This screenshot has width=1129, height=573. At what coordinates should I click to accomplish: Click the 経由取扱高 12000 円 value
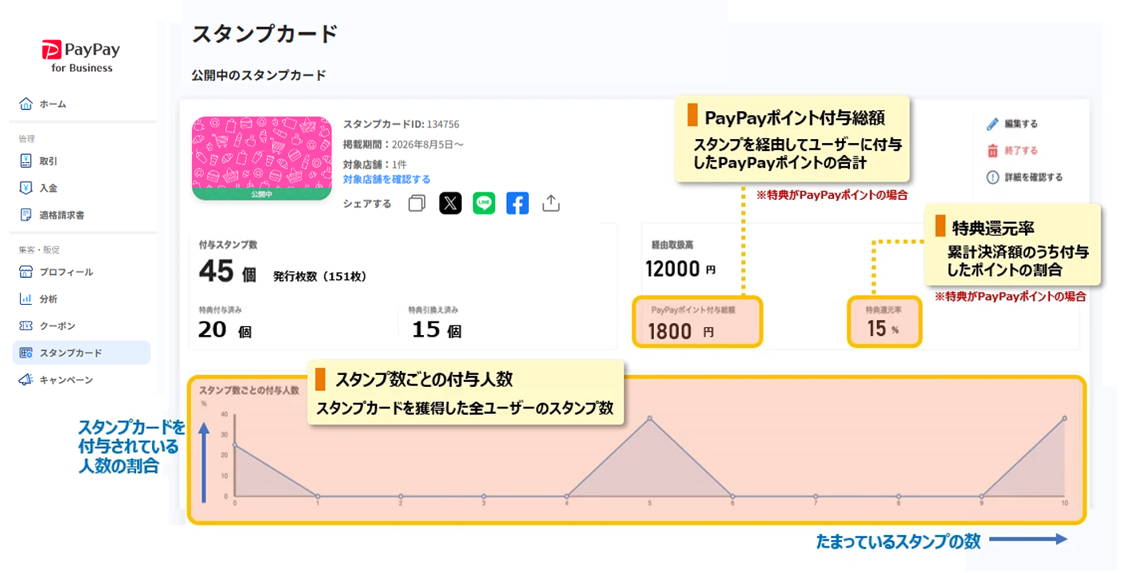[x=680, y=269]
